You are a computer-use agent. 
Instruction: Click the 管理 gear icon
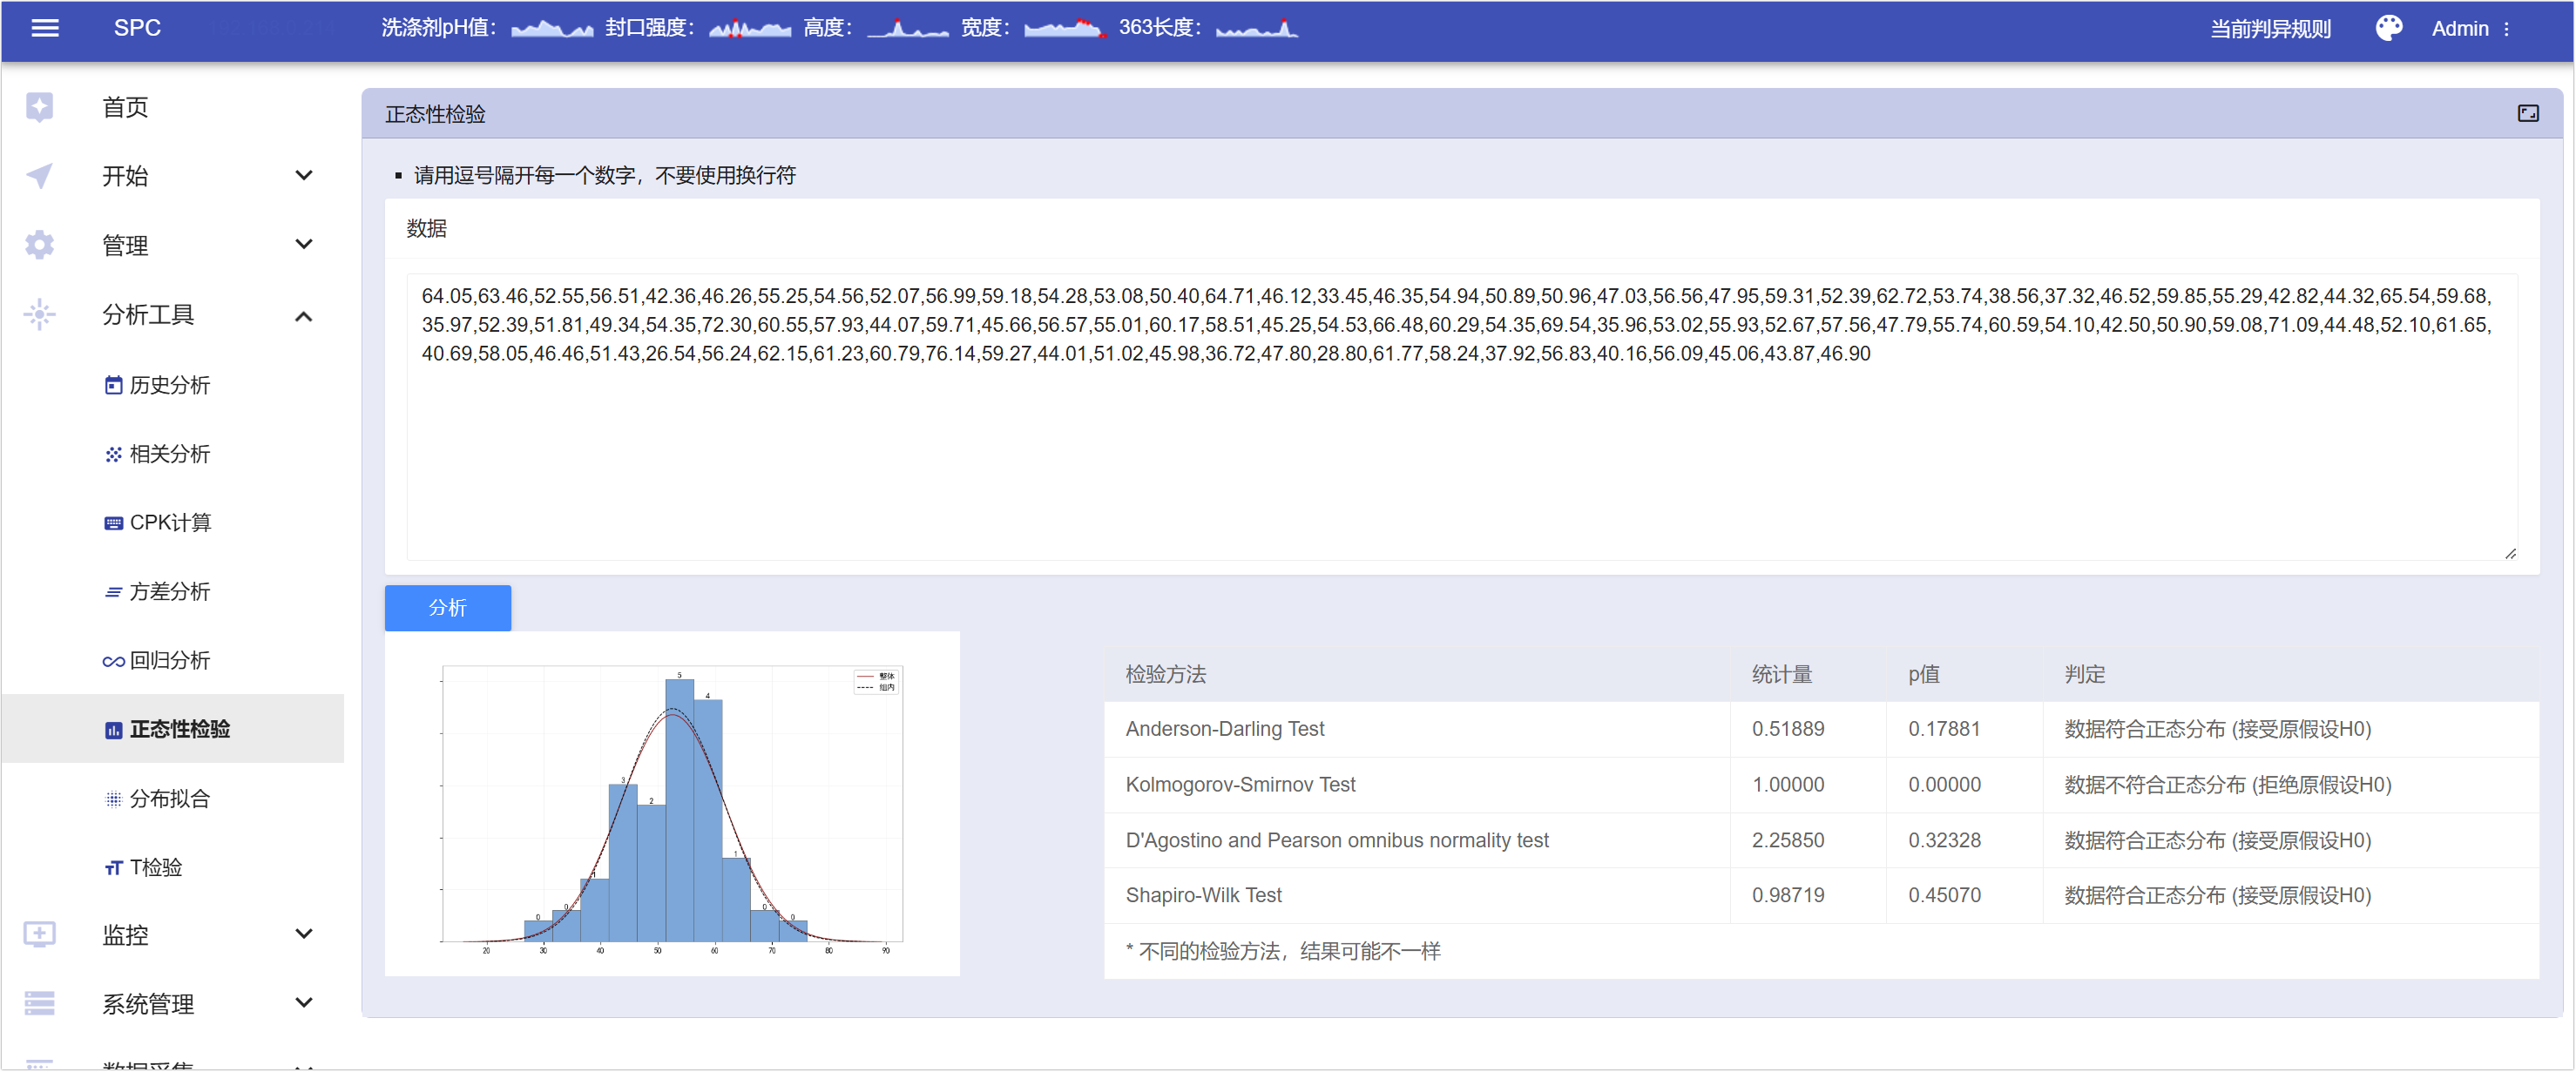click(39, 245)
